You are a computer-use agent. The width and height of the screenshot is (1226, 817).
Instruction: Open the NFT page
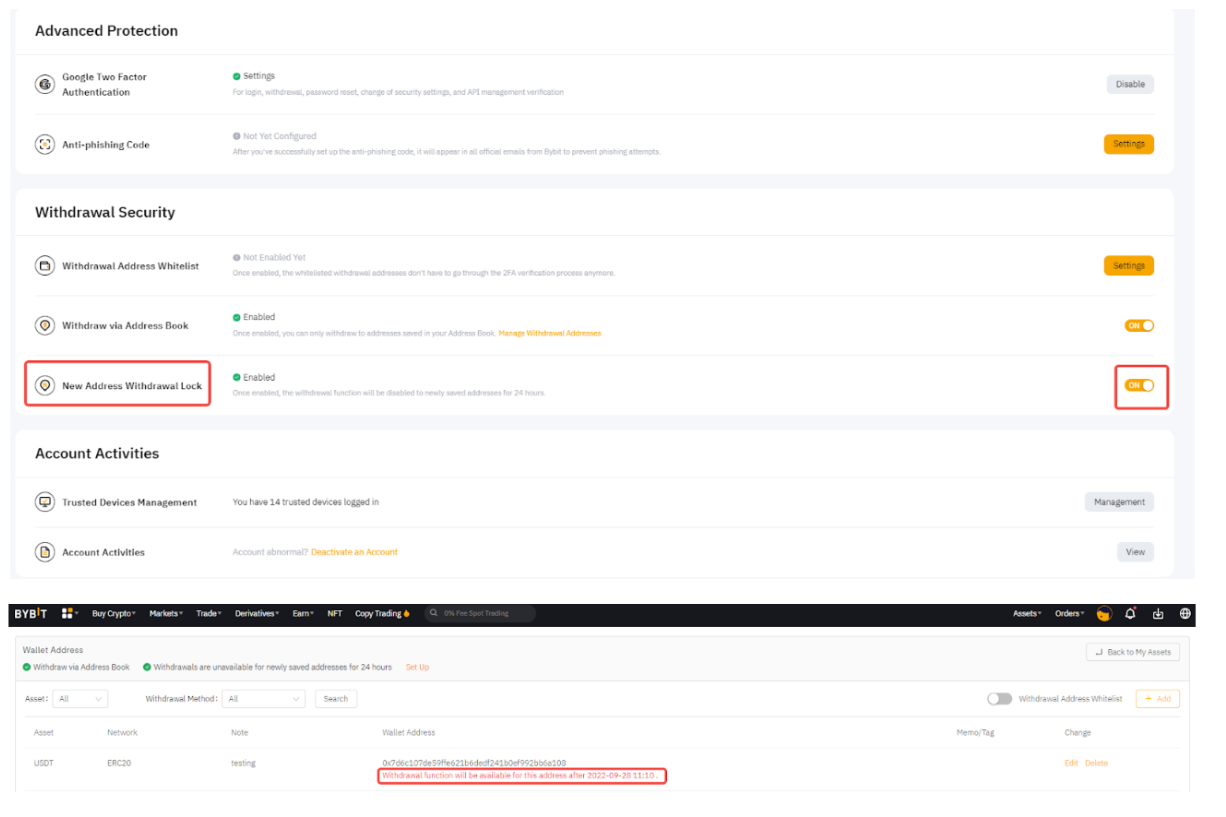pyautogui.click(x=334, y=614)
